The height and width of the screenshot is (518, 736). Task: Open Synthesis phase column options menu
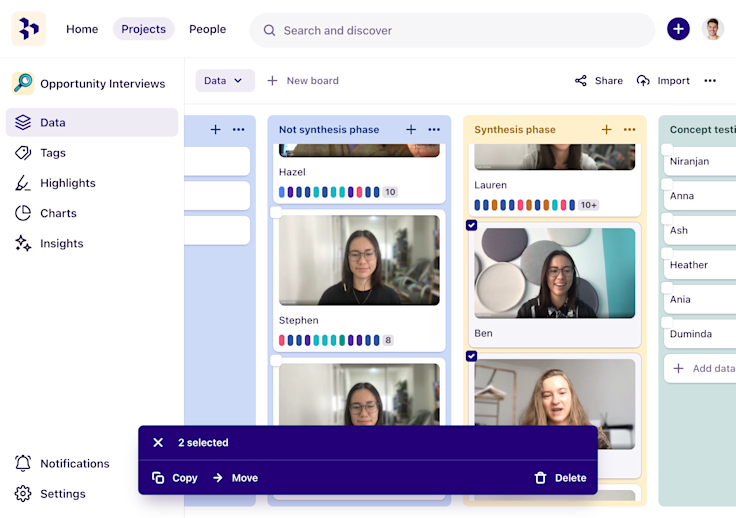(x=629, y=130)
